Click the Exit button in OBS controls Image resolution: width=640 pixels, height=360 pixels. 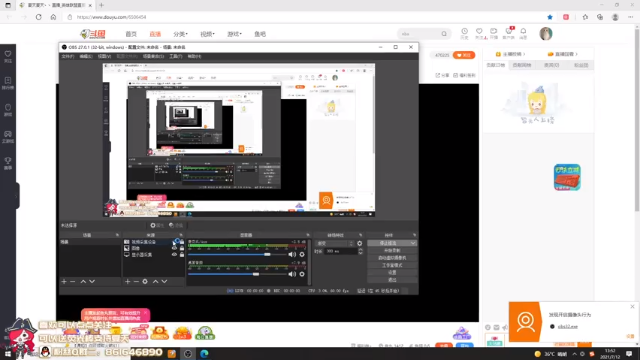click(392, 280)
